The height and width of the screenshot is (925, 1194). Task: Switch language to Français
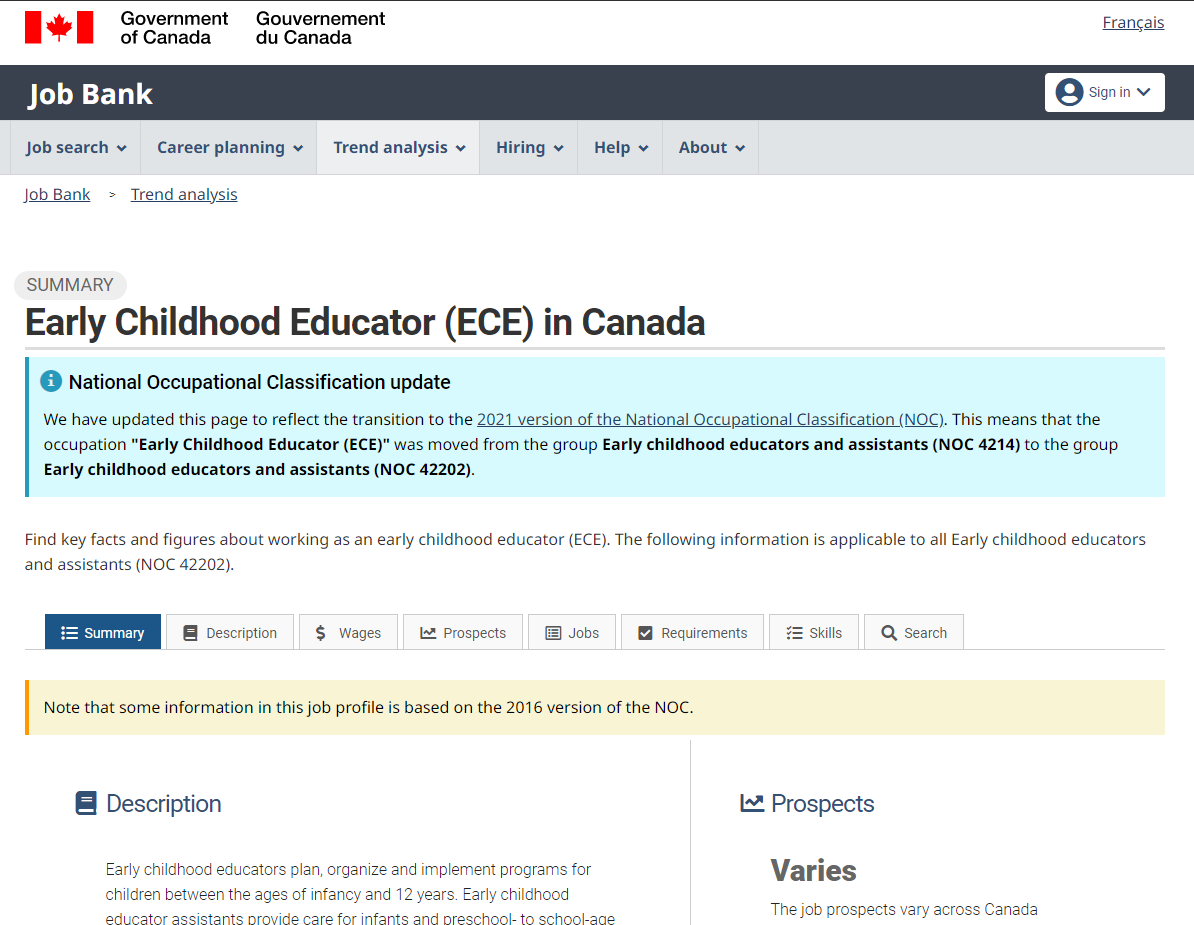click(x=1133, y=23)
